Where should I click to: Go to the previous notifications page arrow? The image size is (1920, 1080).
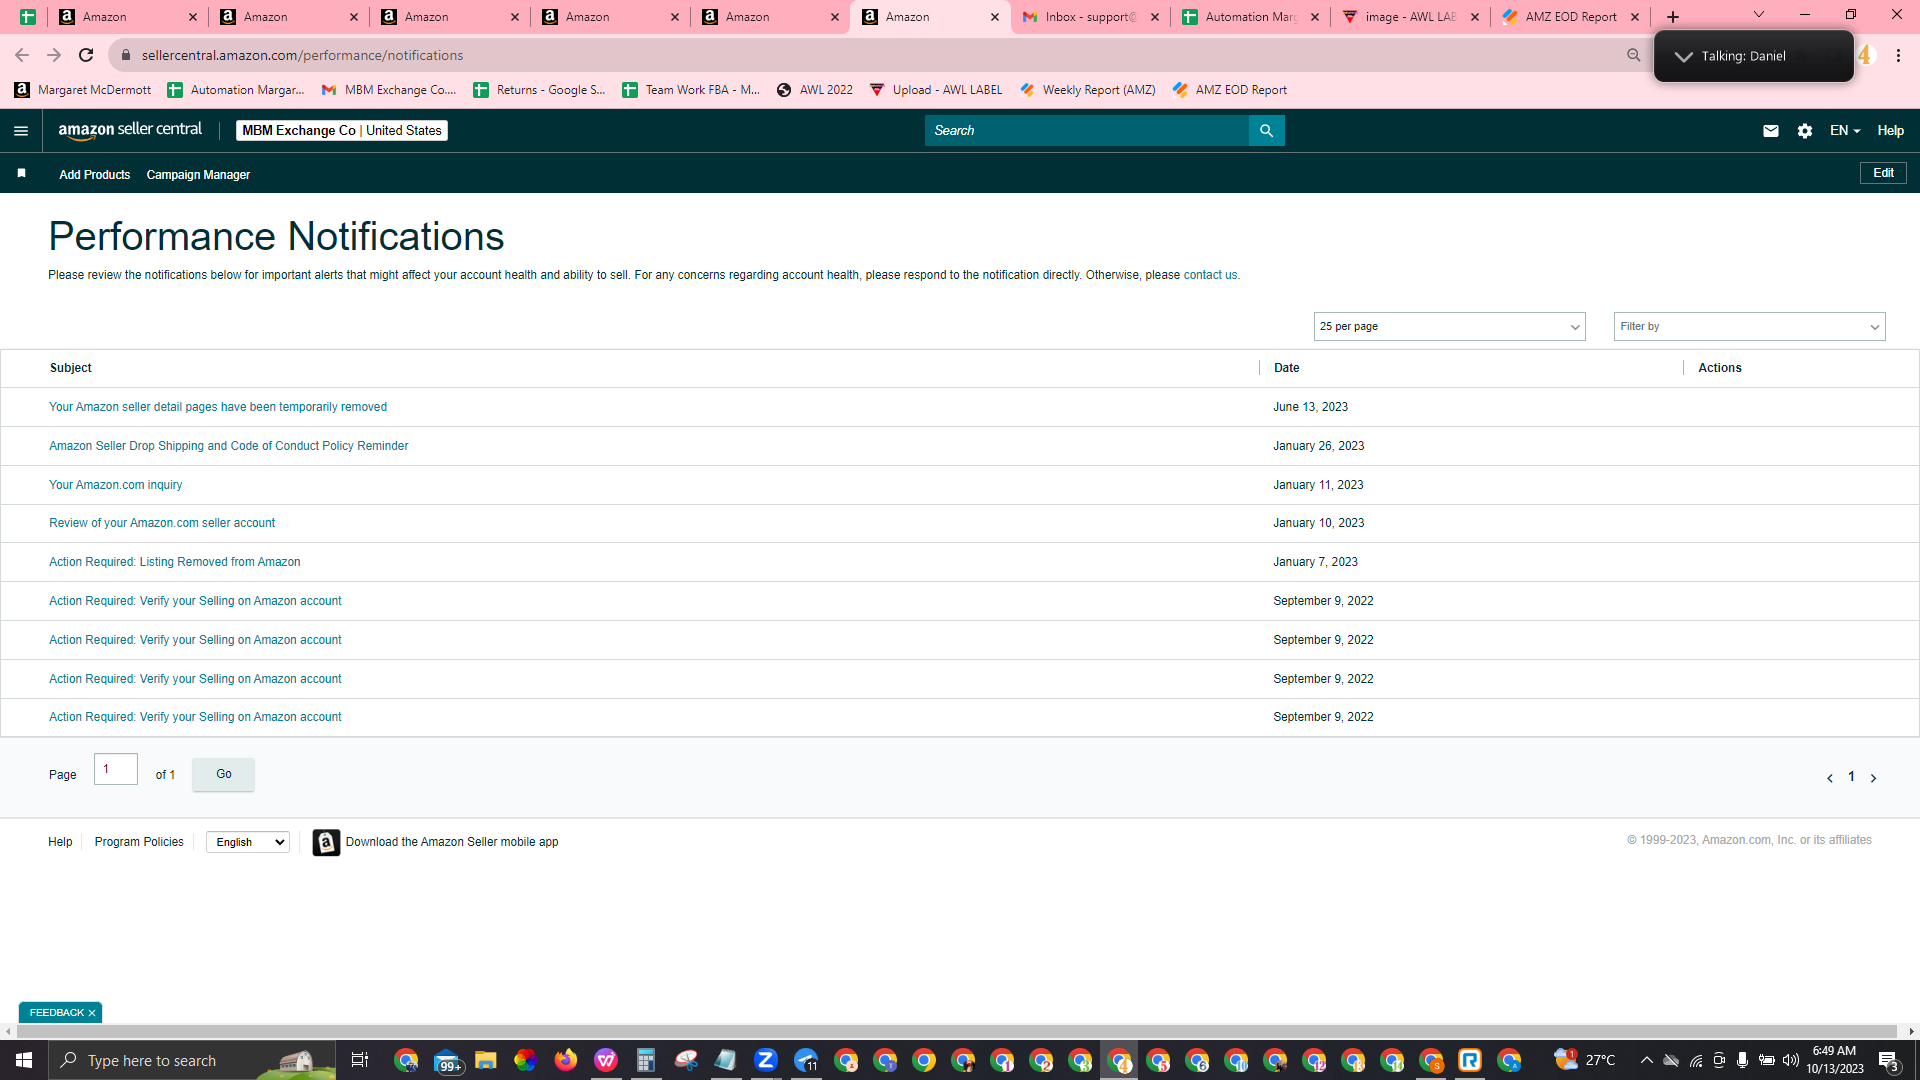[1830, 778]
